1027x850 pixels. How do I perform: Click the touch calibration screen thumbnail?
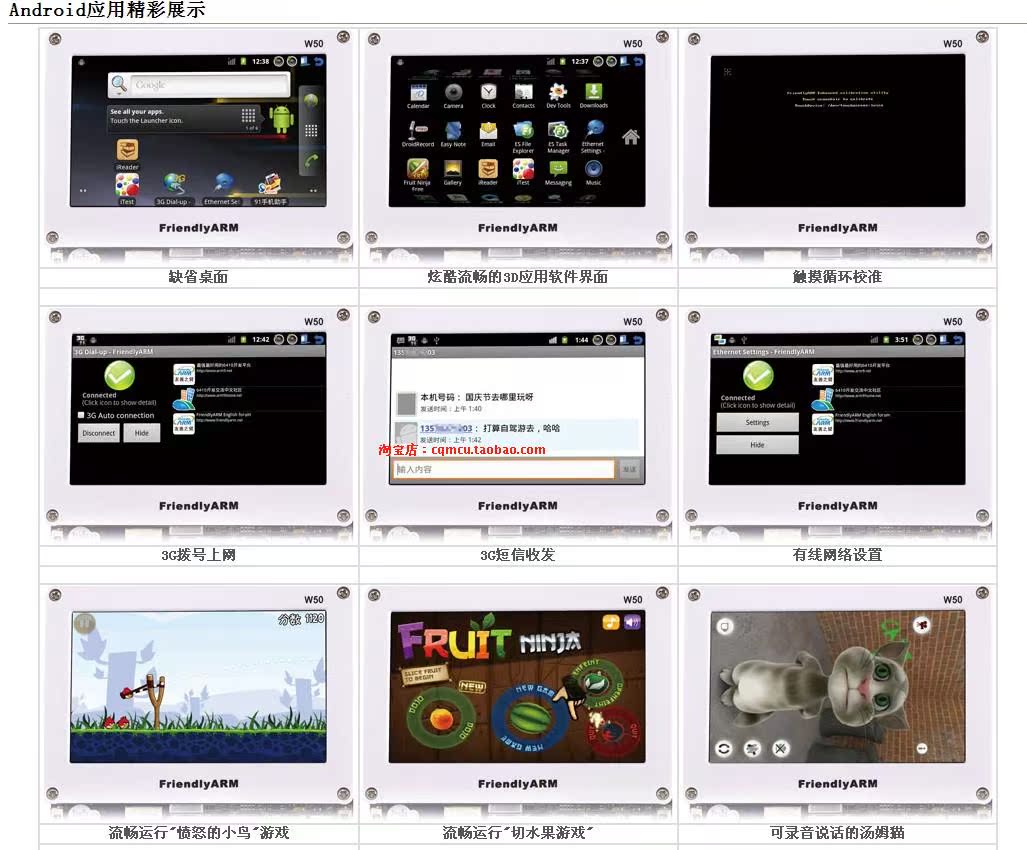click(837, 130)
